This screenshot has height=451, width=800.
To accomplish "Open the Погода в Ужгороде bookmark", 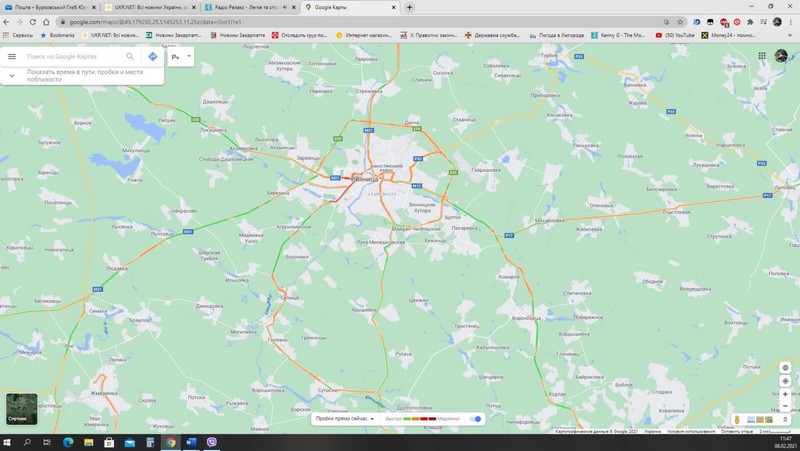I will click(x=557, y=35).
